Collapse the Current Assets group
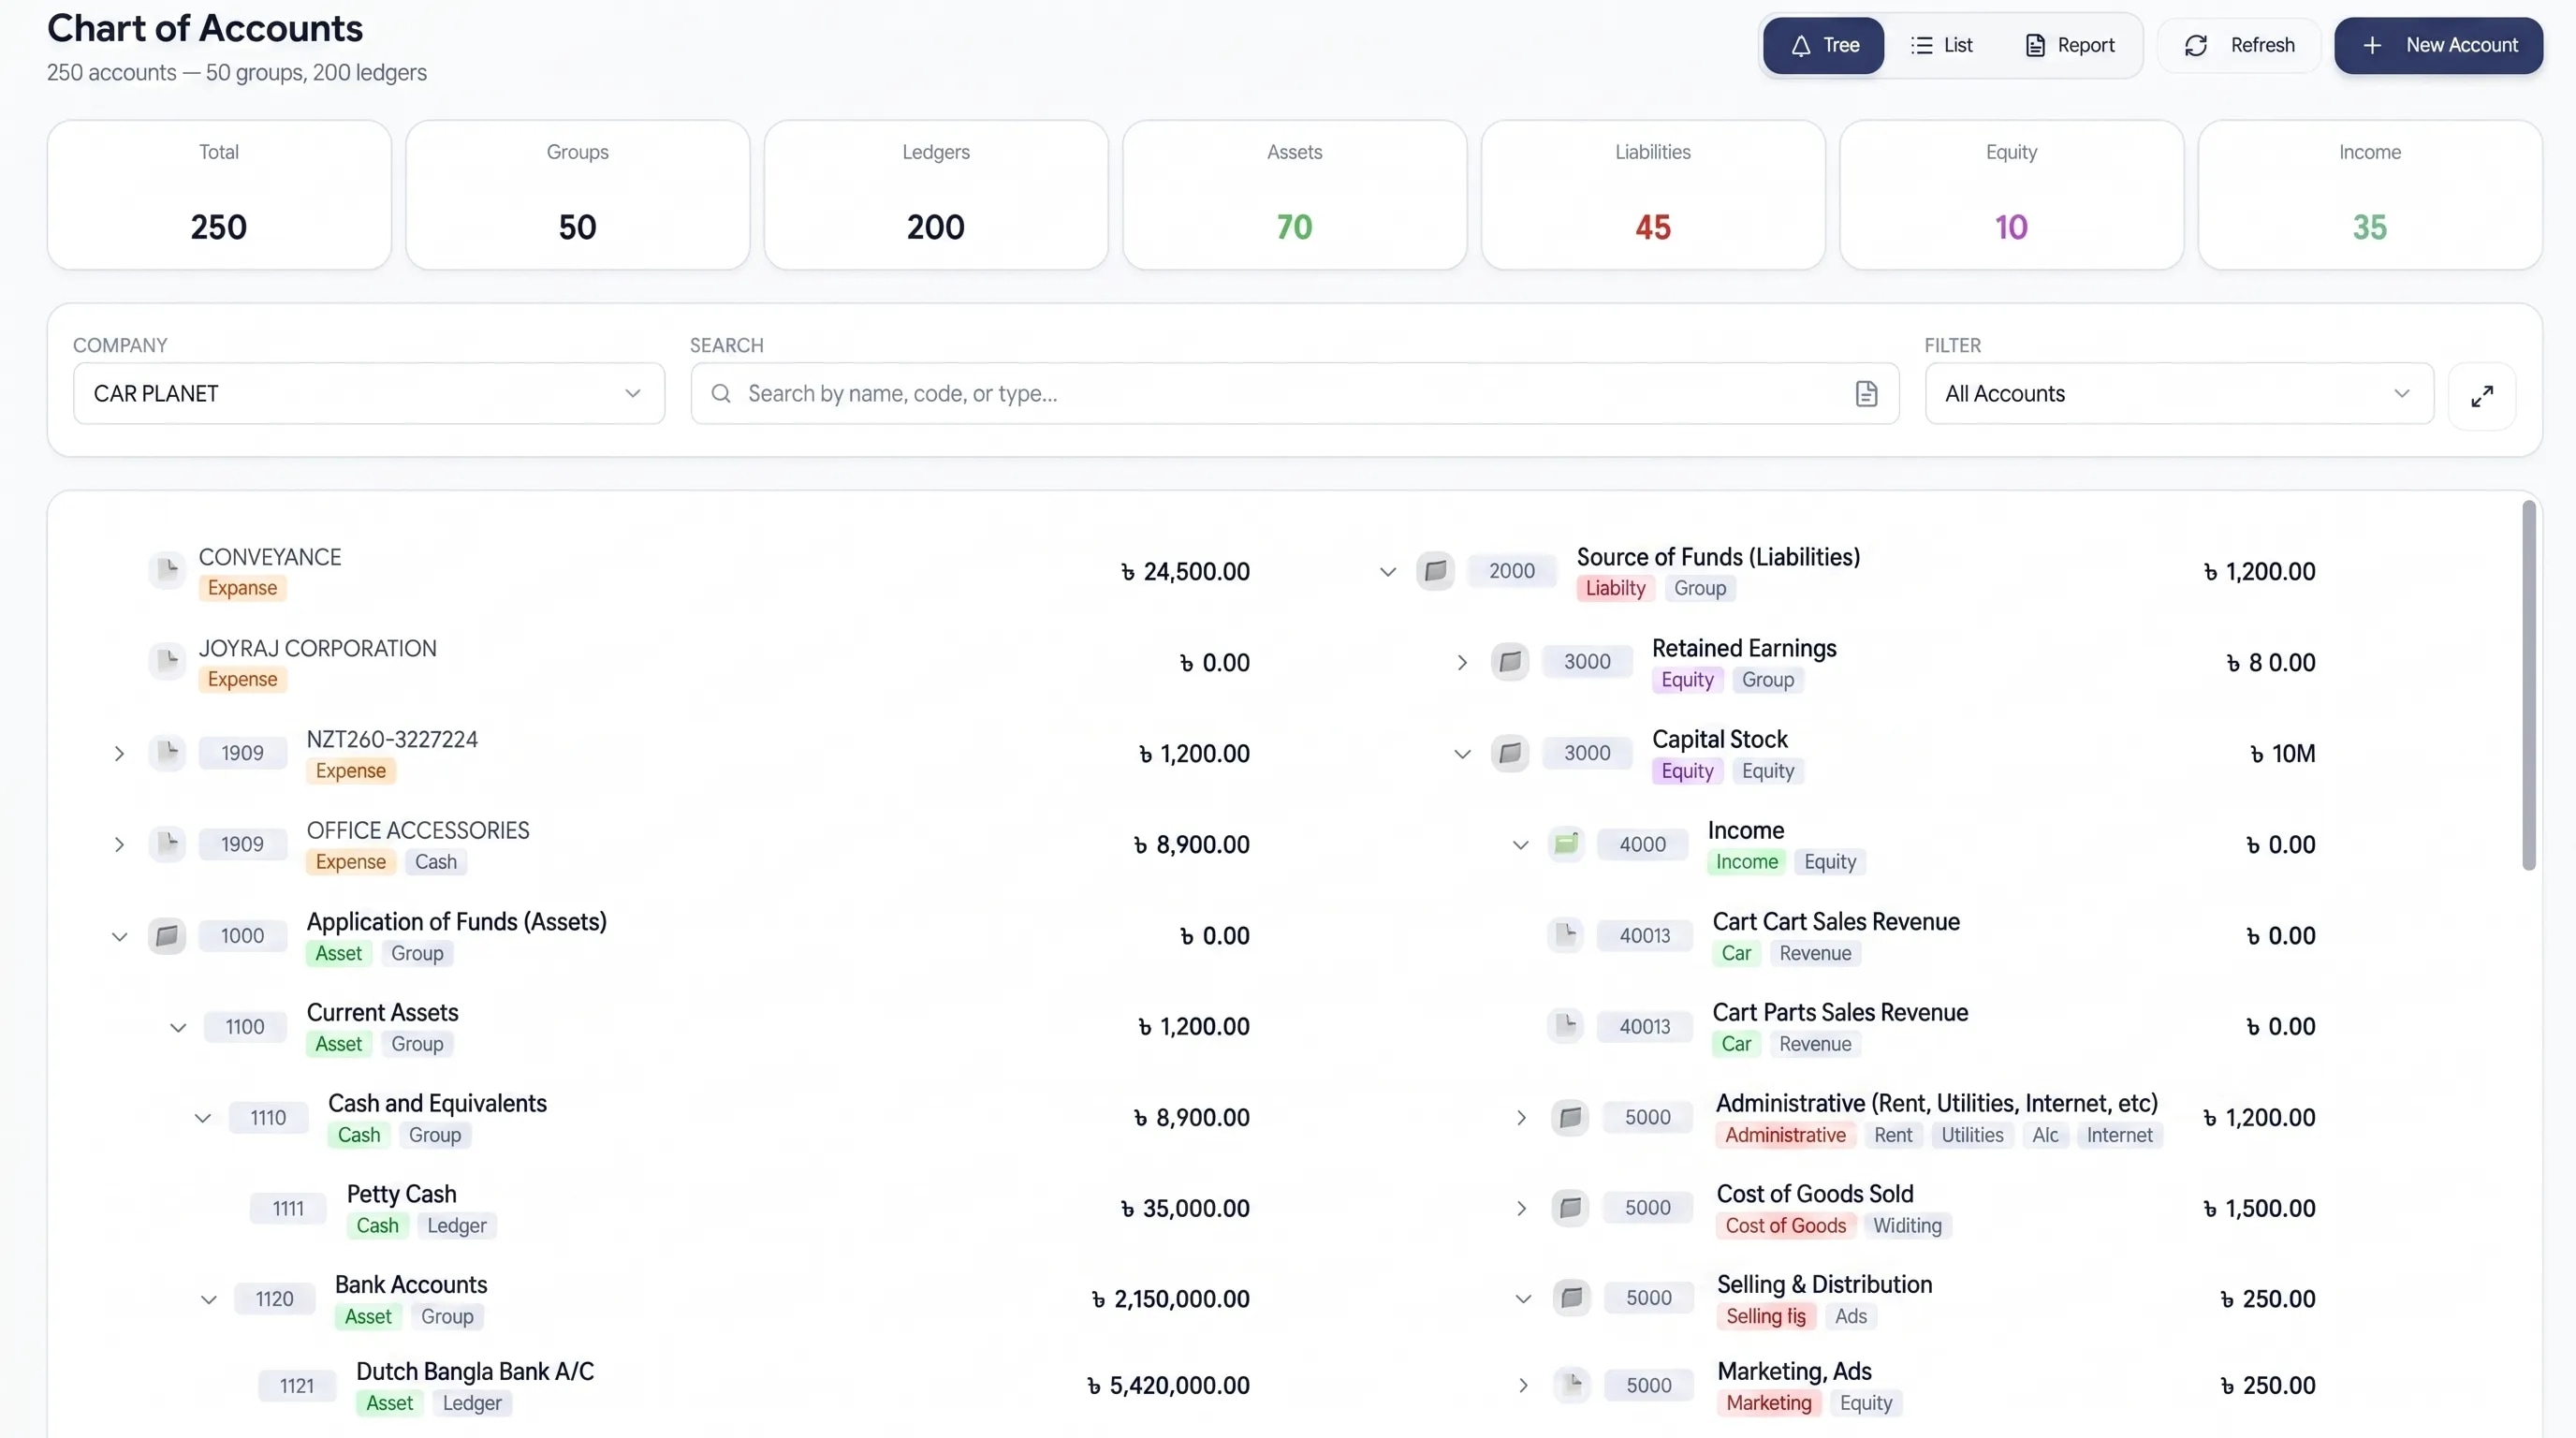 178,1027
